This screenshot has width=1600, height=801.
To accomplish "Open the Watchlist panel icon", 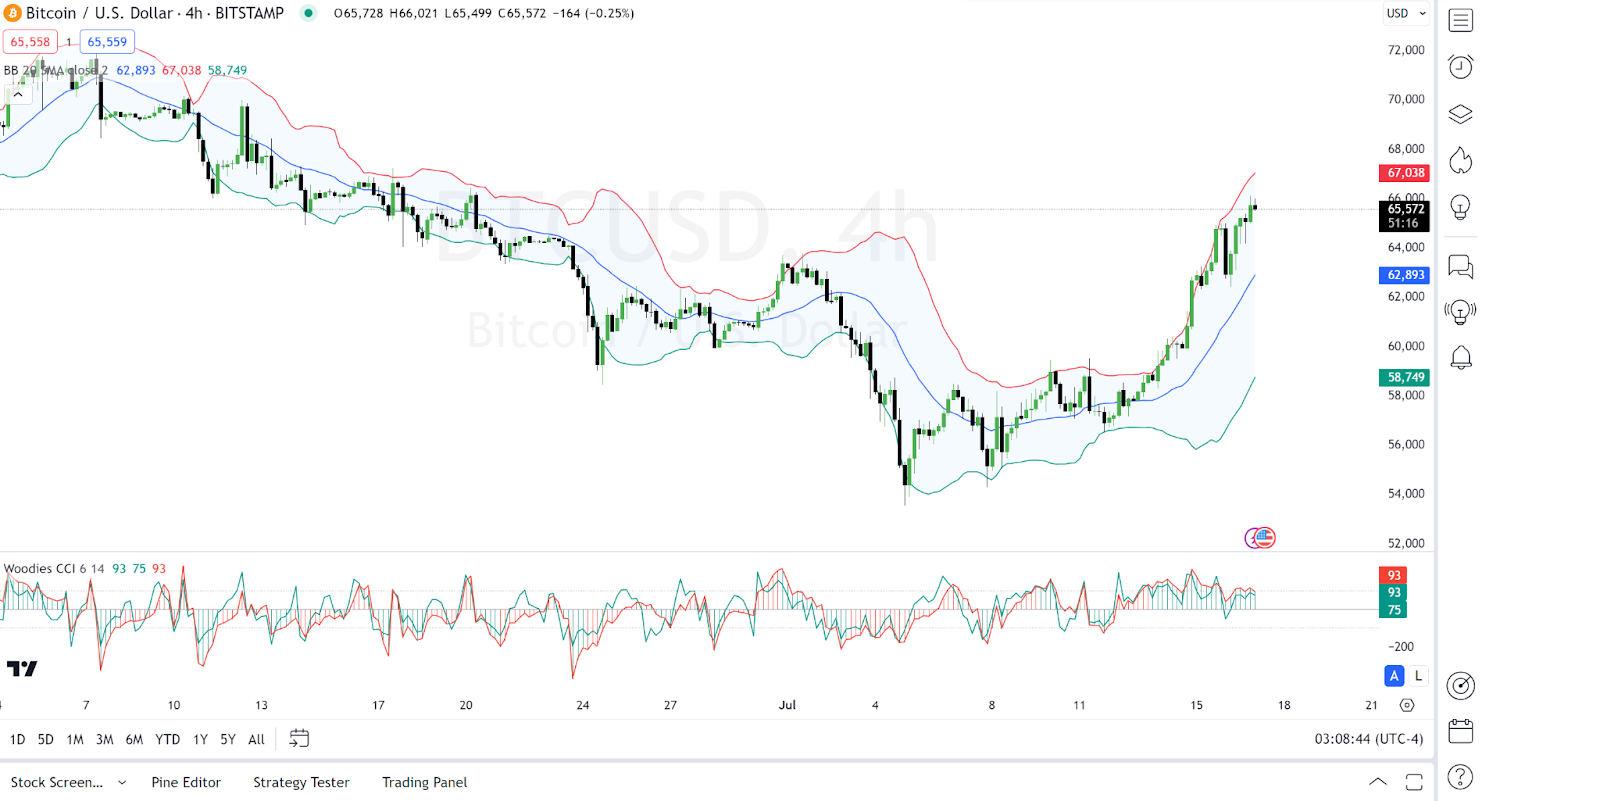I will [x=1460, y=20].
